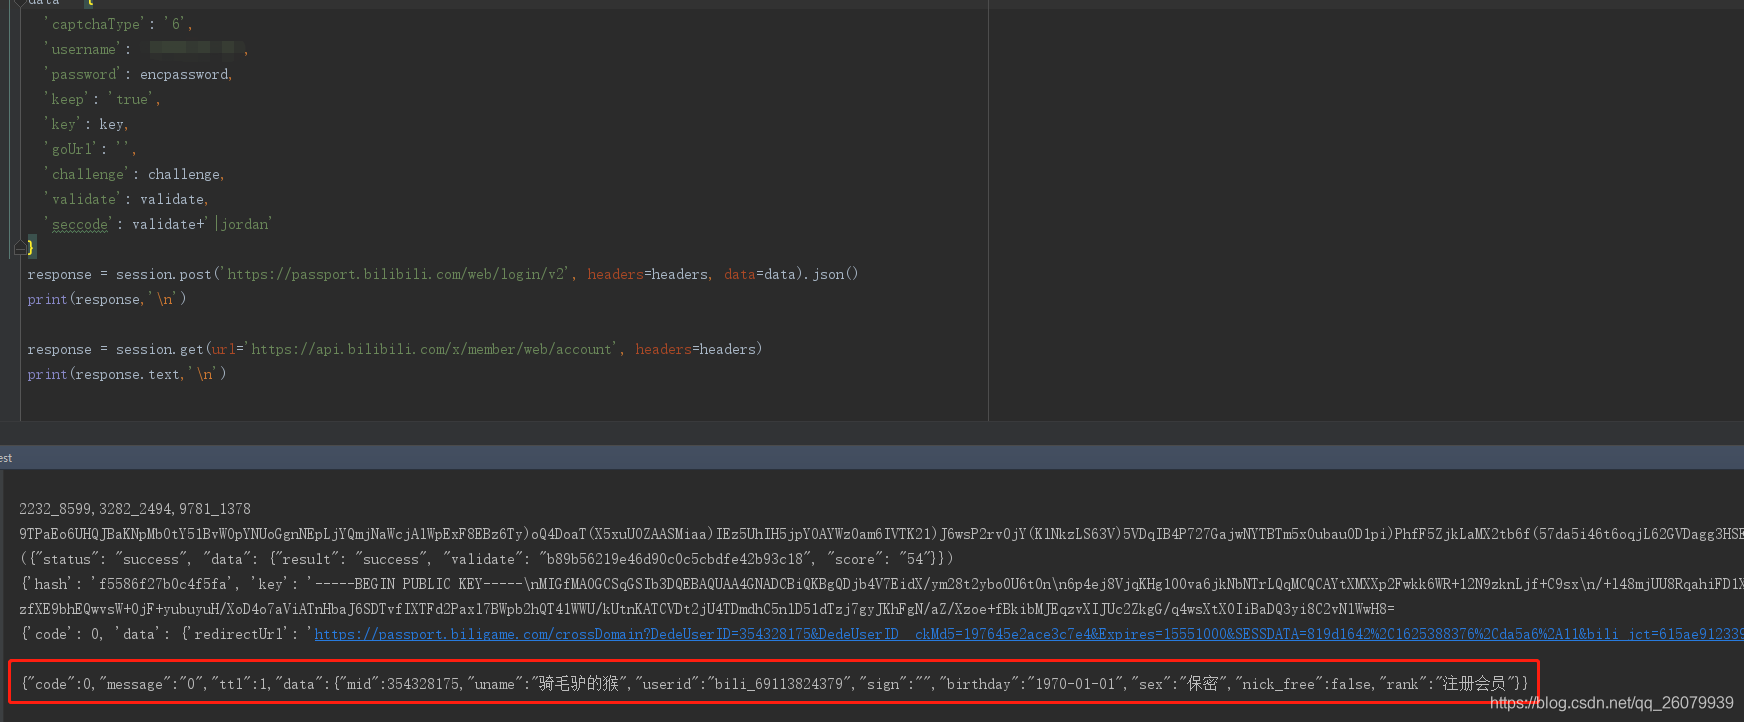Place cursor on the 'username' dictionary entry

point(145,49)
